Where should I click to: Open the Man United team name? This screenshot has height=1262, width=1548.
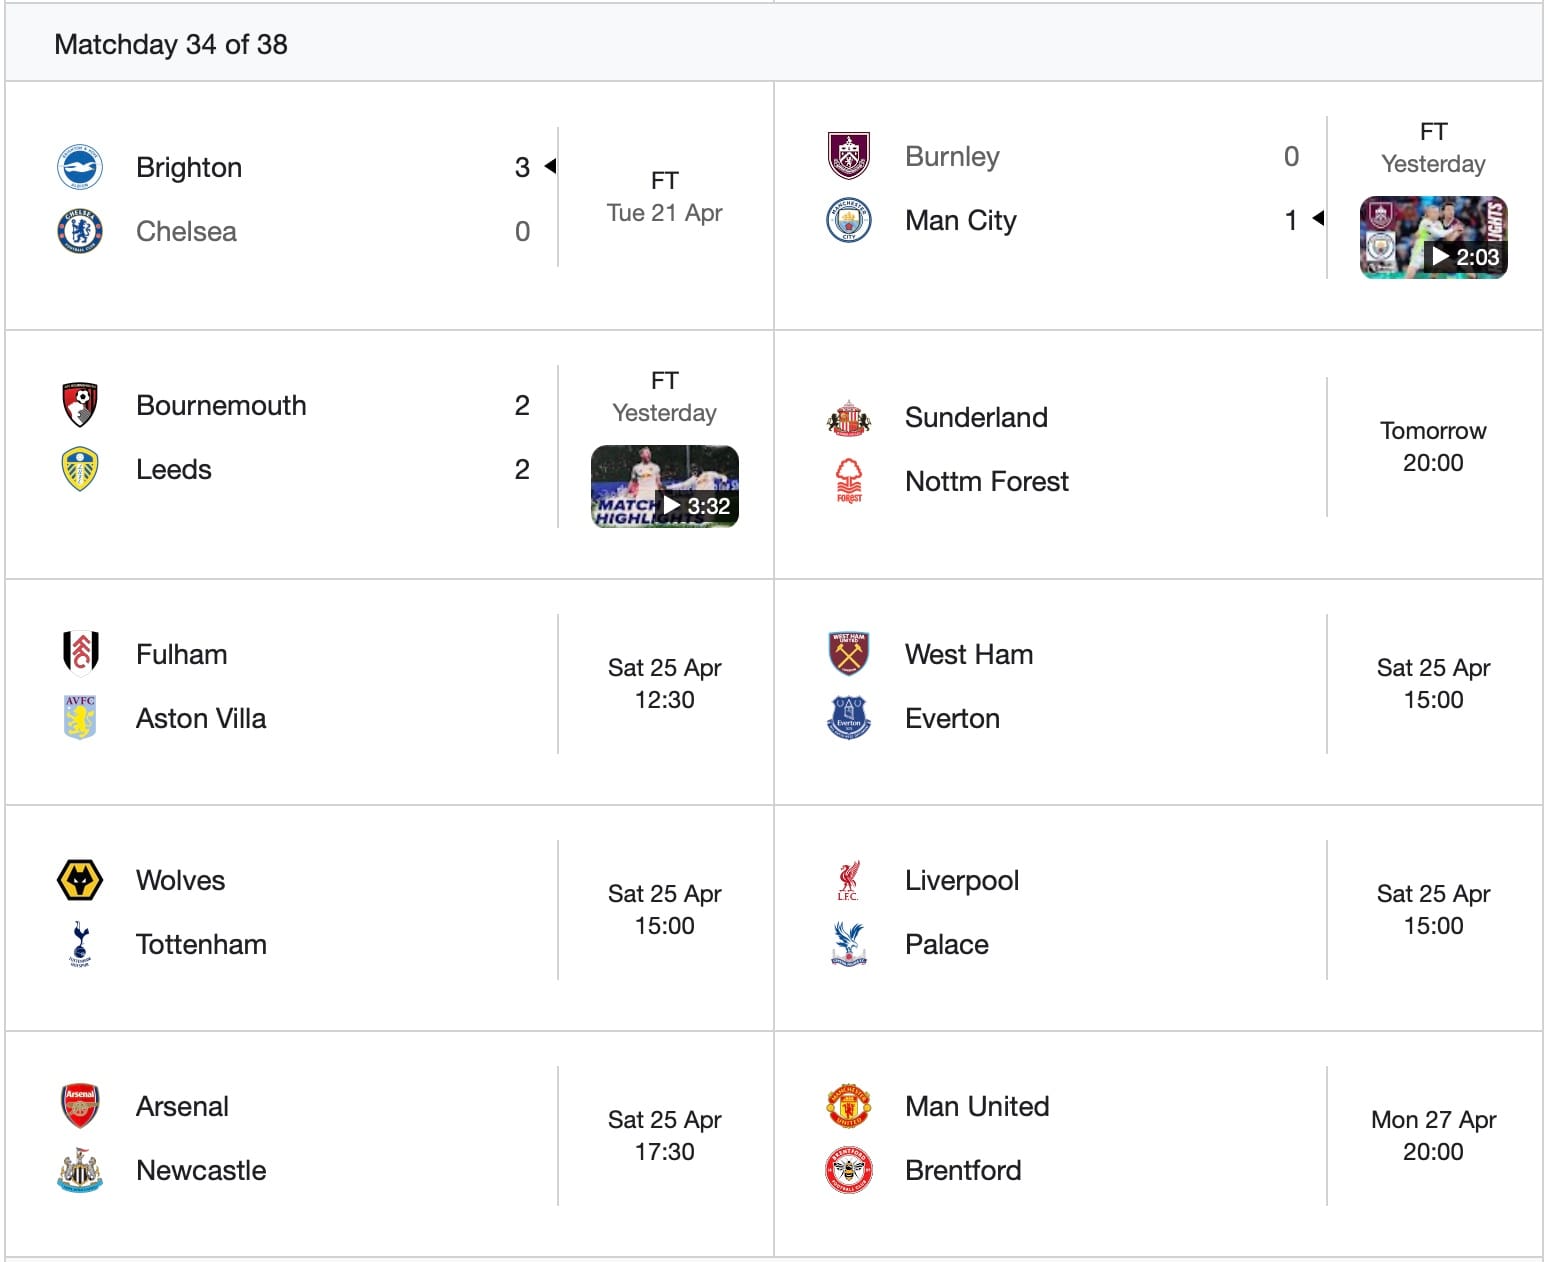point(977,1106)
